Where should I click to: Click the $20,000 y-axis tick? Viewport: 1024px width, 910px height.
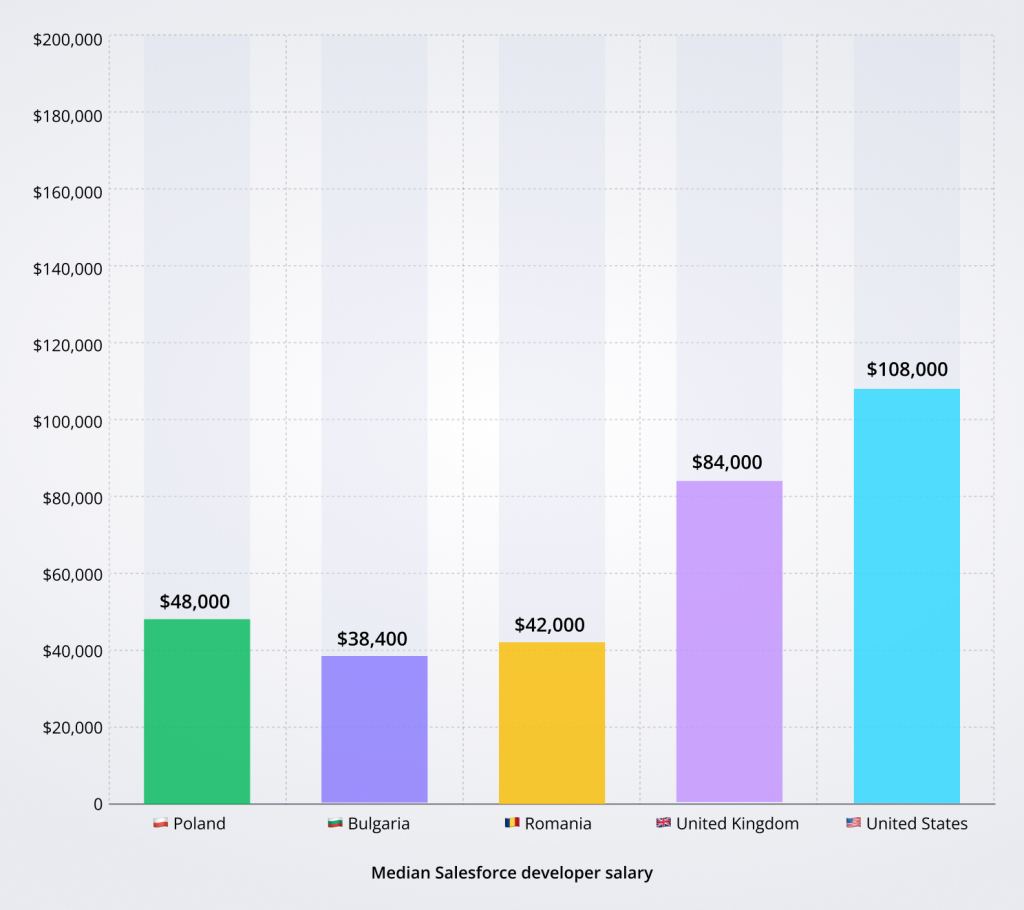coord(72,727)
